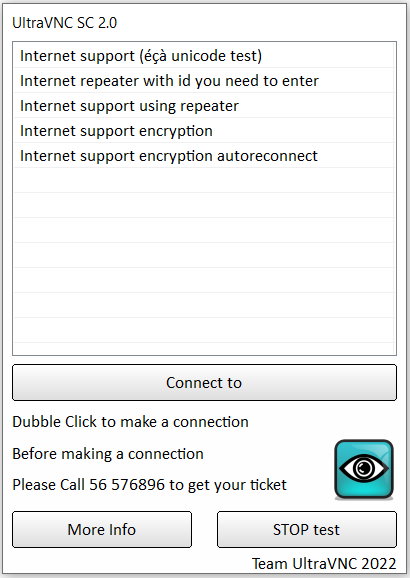Click the phone number 56 576896
The height and width of the screenshot is (578, 410).
(x=127, y=485)
